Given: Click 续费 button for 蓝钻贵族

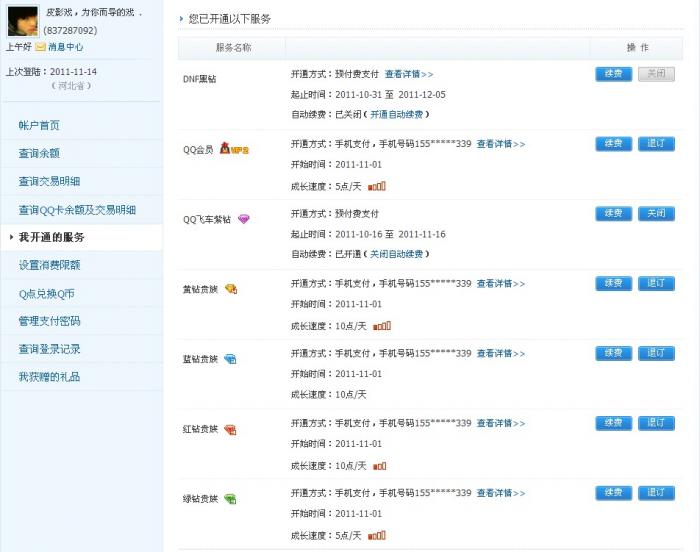Looking at the screenshot, I should pyautogui.click(x=613, y=353).
